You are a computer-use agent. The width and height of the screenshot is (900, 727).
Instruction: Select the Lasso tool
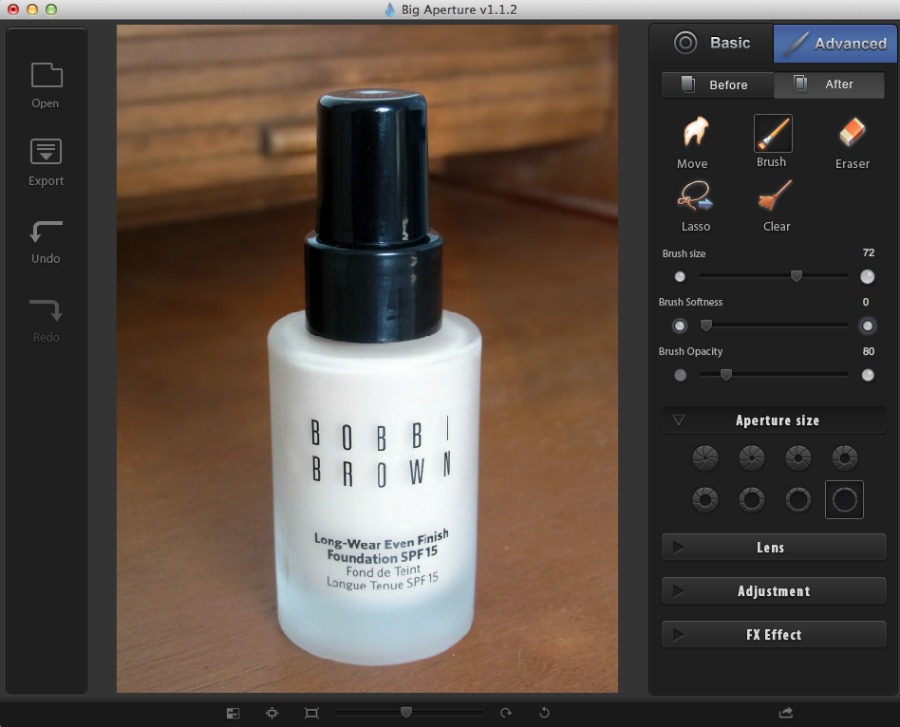pyautogui.click(x=696, y=206)
